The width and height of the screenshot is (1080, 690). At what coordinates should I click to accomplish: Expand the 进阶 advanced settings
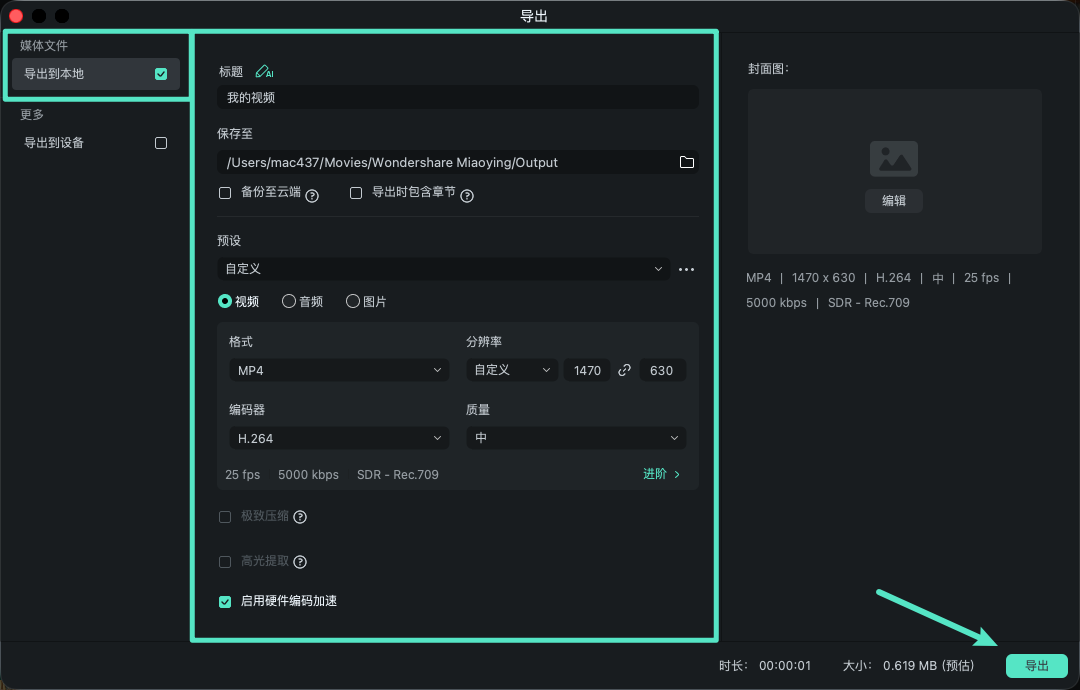(661, 474)
